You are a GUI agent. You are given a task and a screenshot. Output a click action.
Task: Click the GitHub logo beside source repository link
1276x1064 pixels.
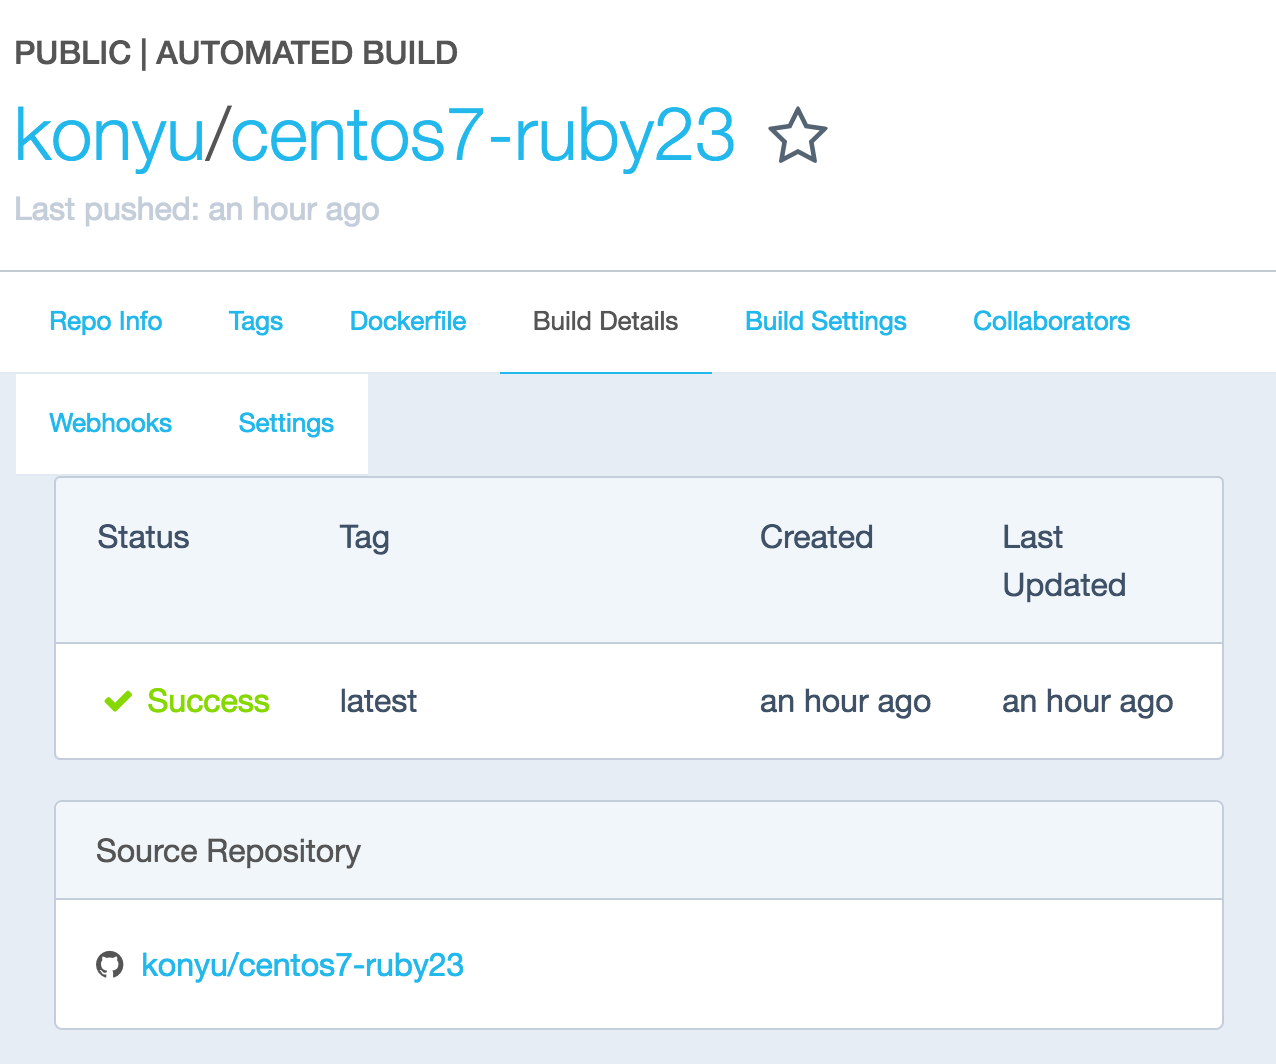click(110, 965)
